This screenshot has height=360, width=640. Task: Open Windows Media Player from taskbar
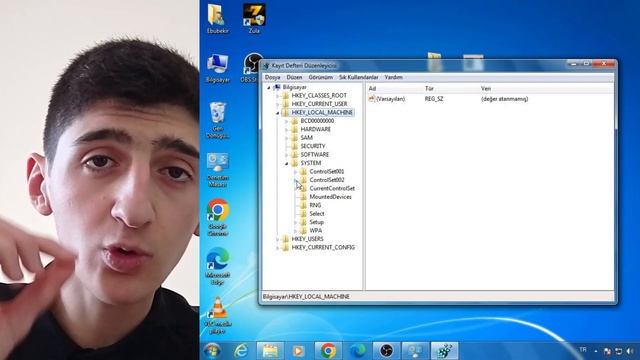click(298, 351)
